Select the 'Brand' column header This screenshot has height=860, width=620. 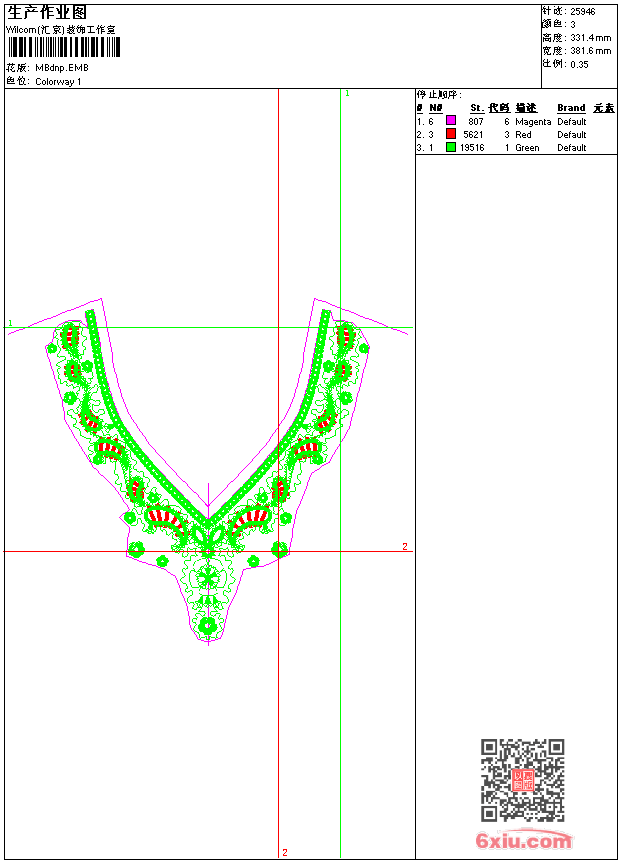click(571, 108)
